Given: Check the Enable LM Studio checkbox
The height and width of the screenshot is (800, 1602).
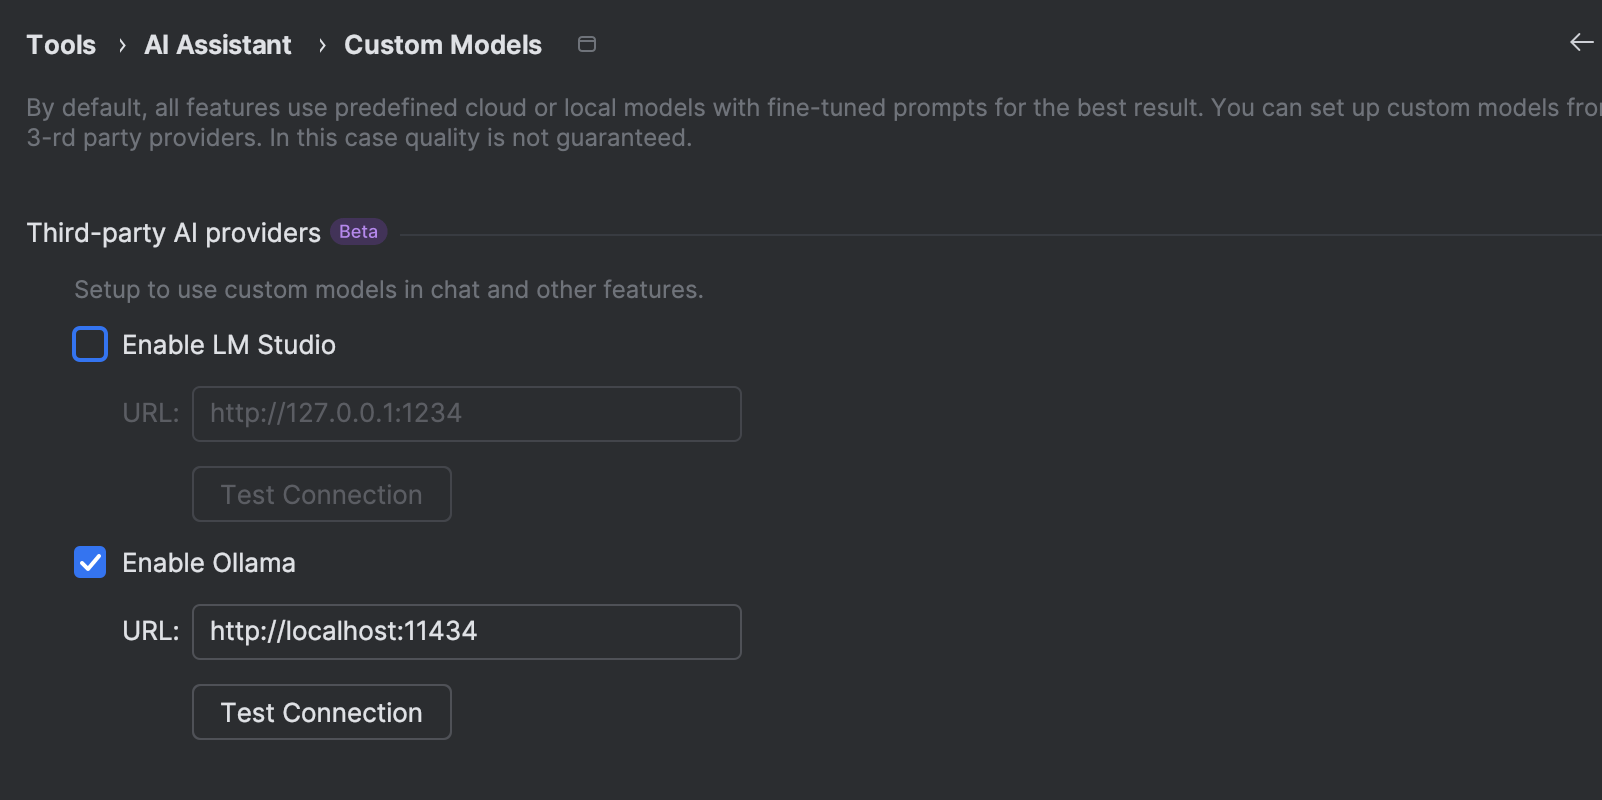Looking at the screenshot, I should click(90, 344).
